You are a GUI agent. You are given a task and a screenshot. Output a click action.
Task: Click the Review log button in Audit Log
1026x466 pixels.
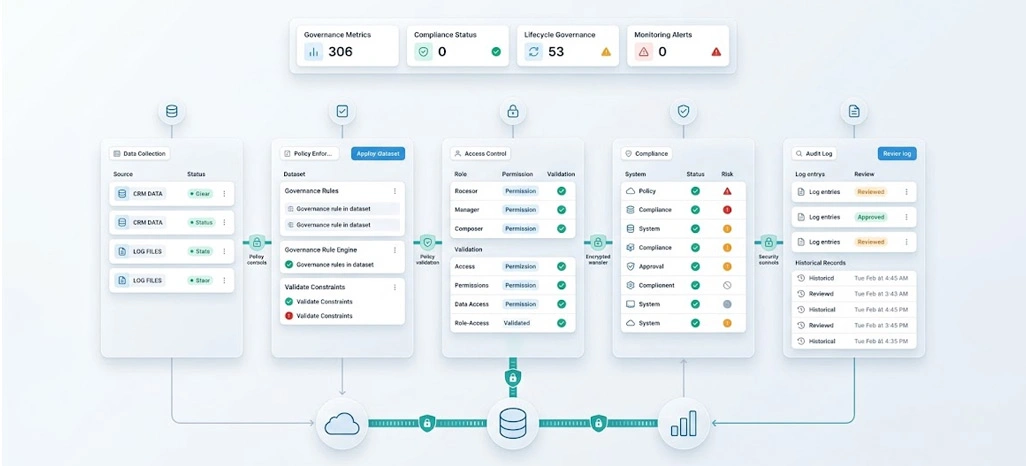coord(897,153)
